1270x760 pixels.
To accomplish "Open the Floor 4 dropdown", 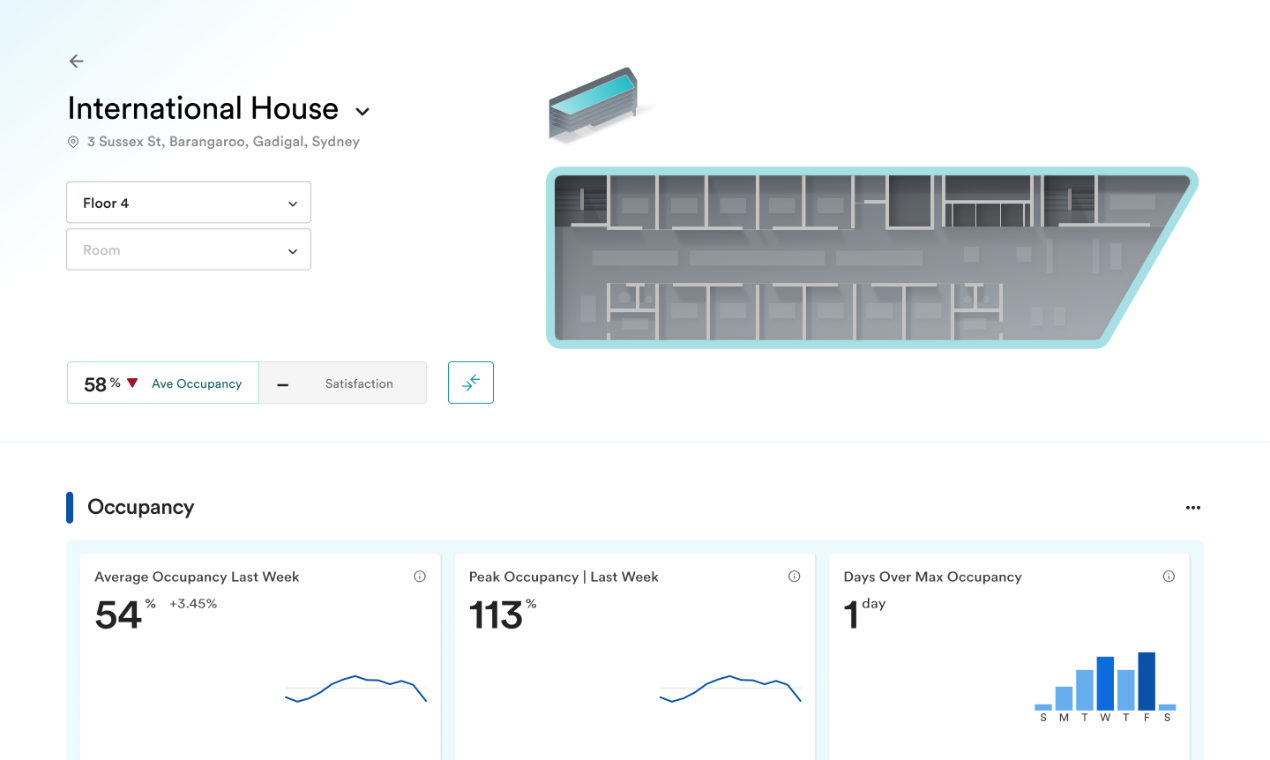I will pyautogui.click(x=189, y=202).
